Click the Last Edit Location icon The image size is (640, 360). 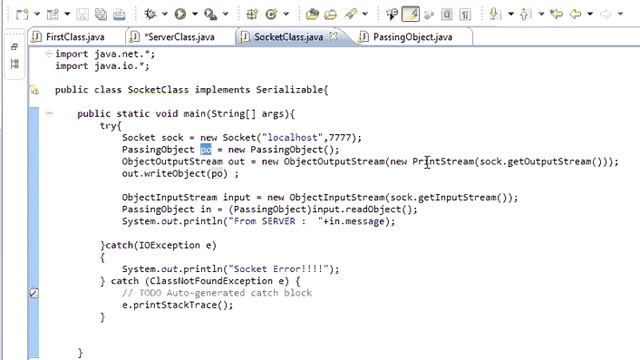point(556,14)
